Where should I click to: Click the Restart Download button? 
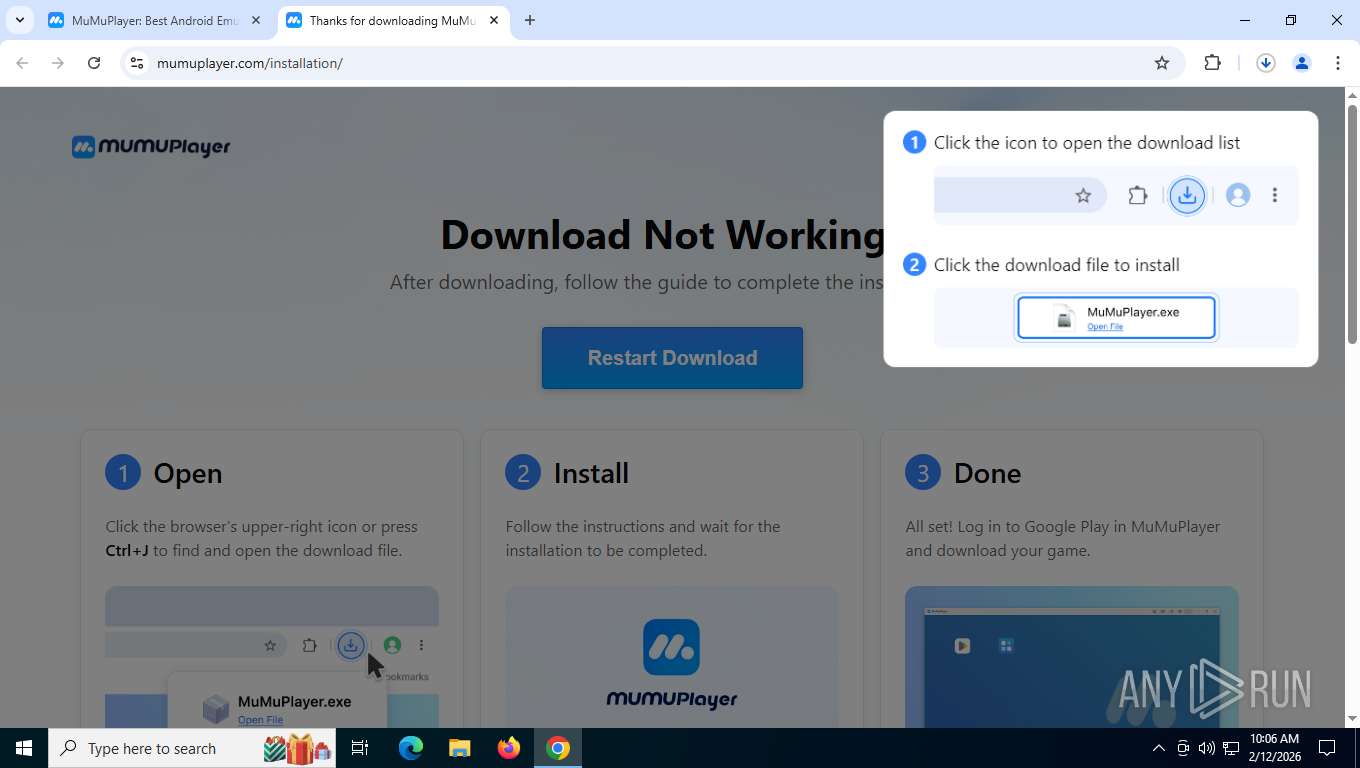click(x=672, y=358)
